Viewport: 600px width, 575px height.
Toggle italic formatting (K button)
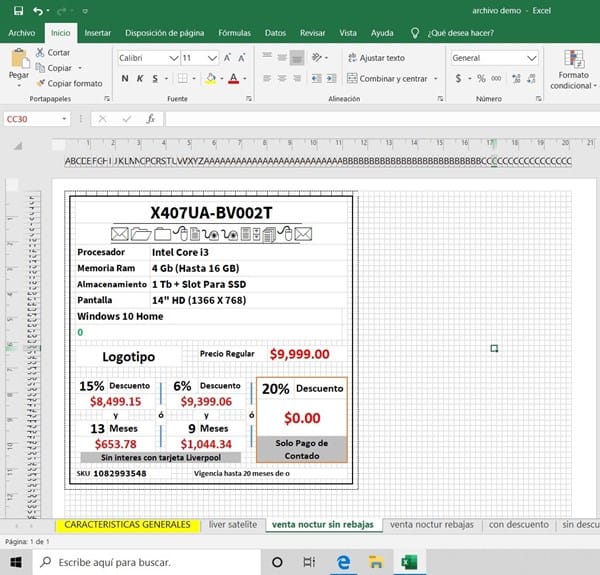(x=140, y=78)
